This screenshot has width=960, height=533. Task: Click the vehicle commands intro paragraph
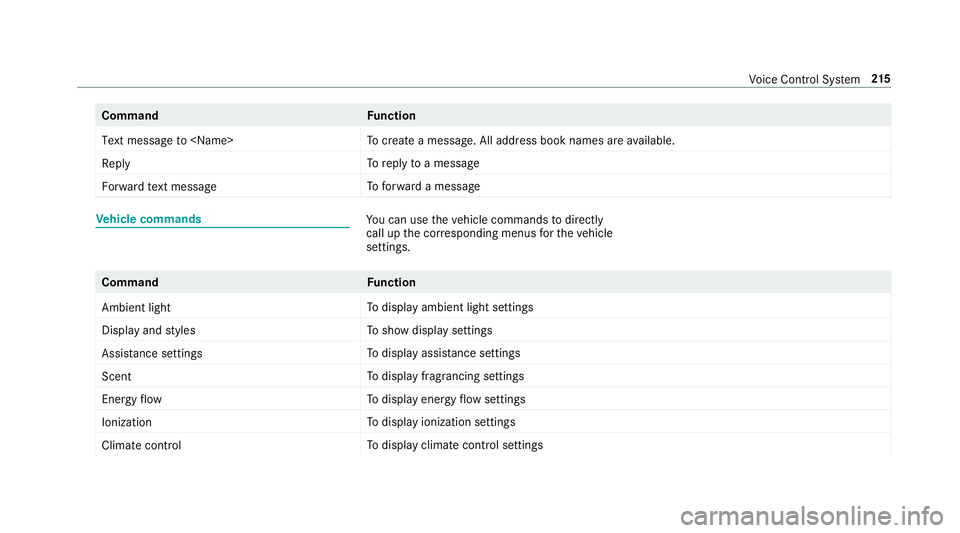click(x=489, y=233)
